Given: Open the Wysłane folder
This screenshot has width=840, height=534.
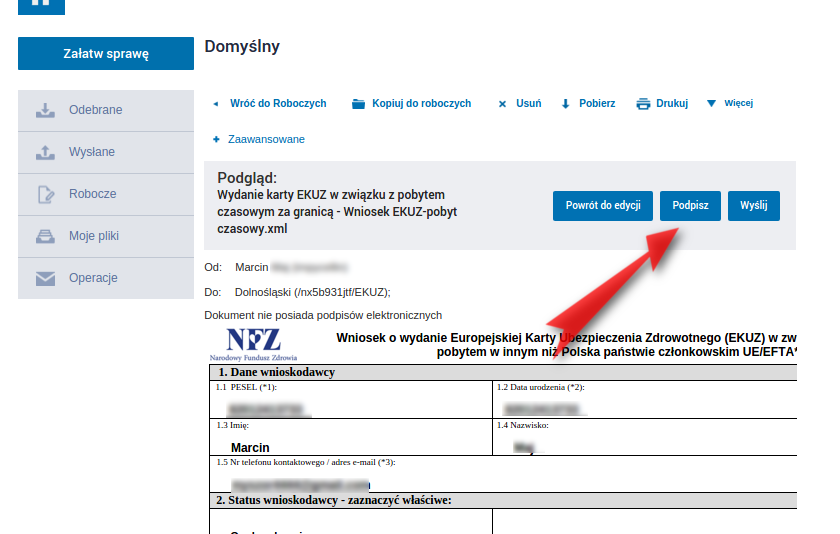Looking at the screenshot, I should 106,153.
